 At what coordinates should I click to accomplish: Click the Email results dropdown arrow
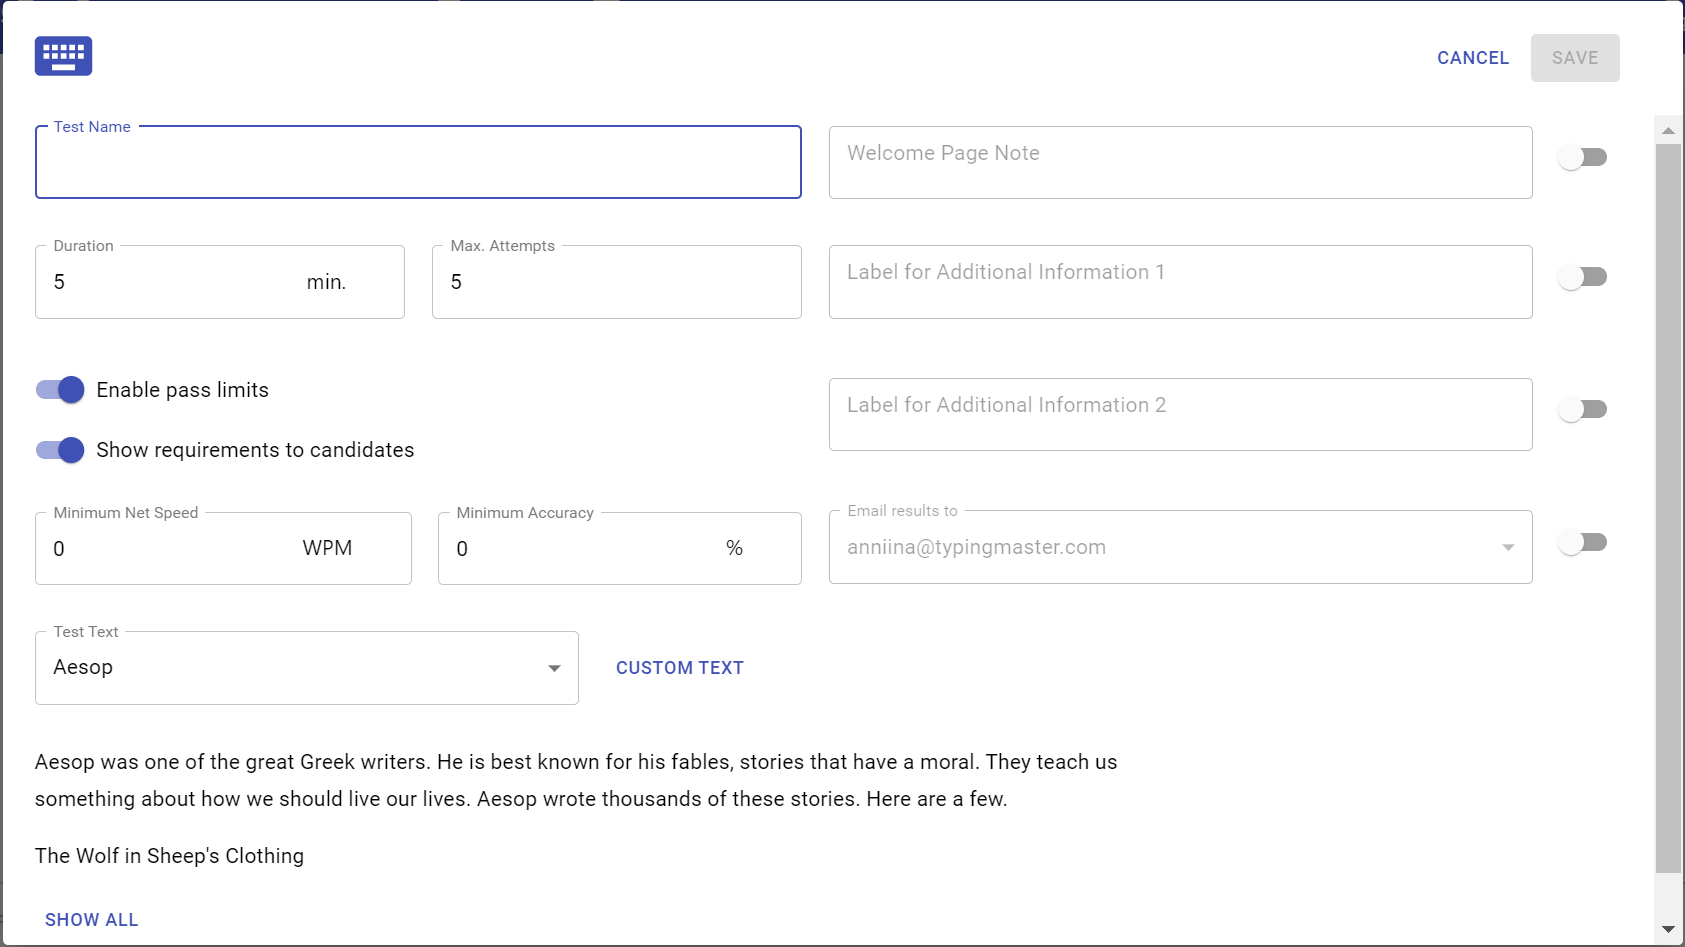tap(1510, 547)
